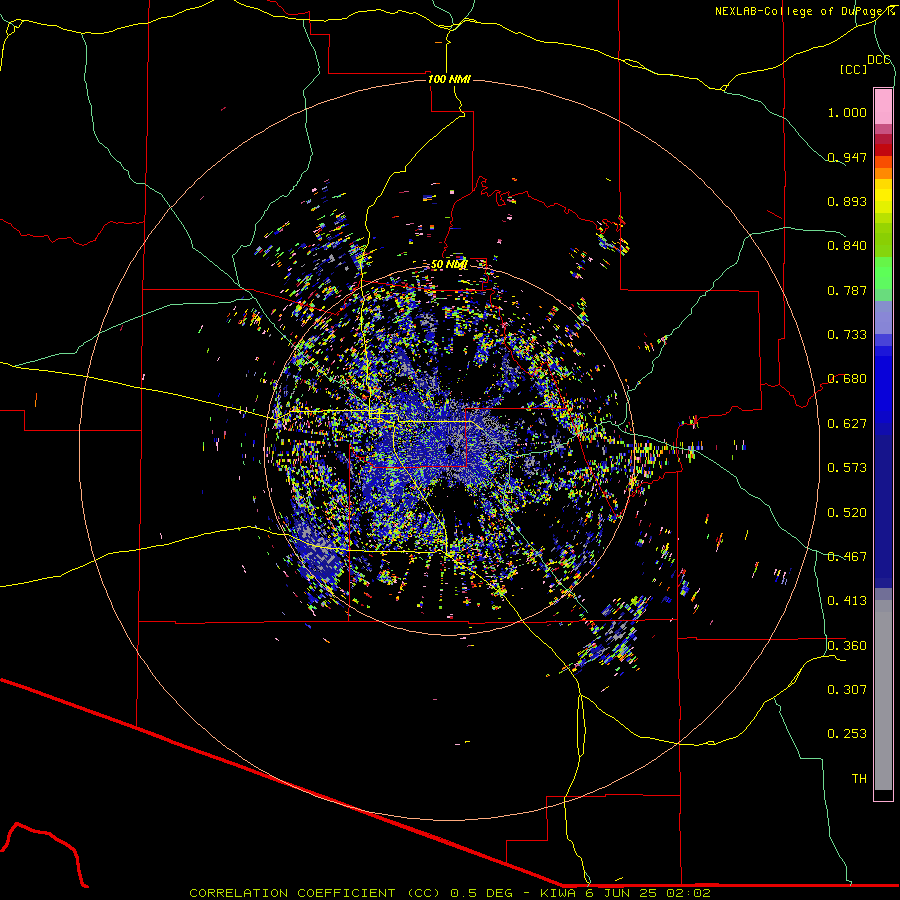
Task: Click the black radar site dot at center
Action: pos(449,449)
